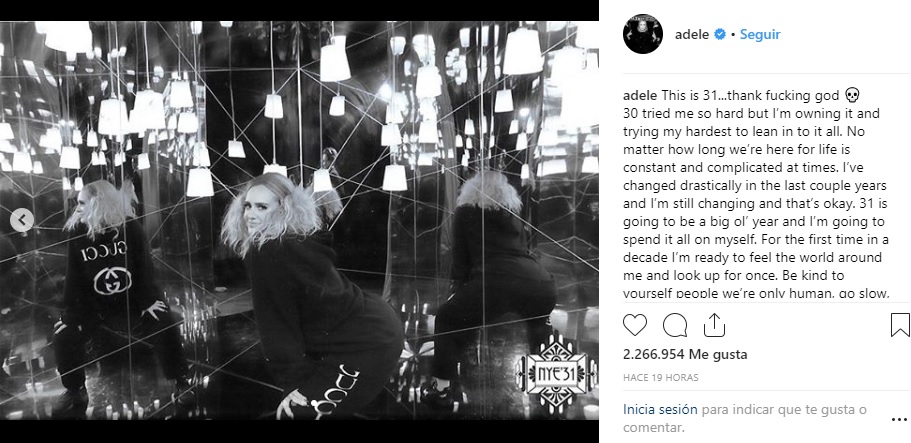View the 2.266.954 Me gusta likes list
This screenshot has height=443, width=911.
[685, 354]
